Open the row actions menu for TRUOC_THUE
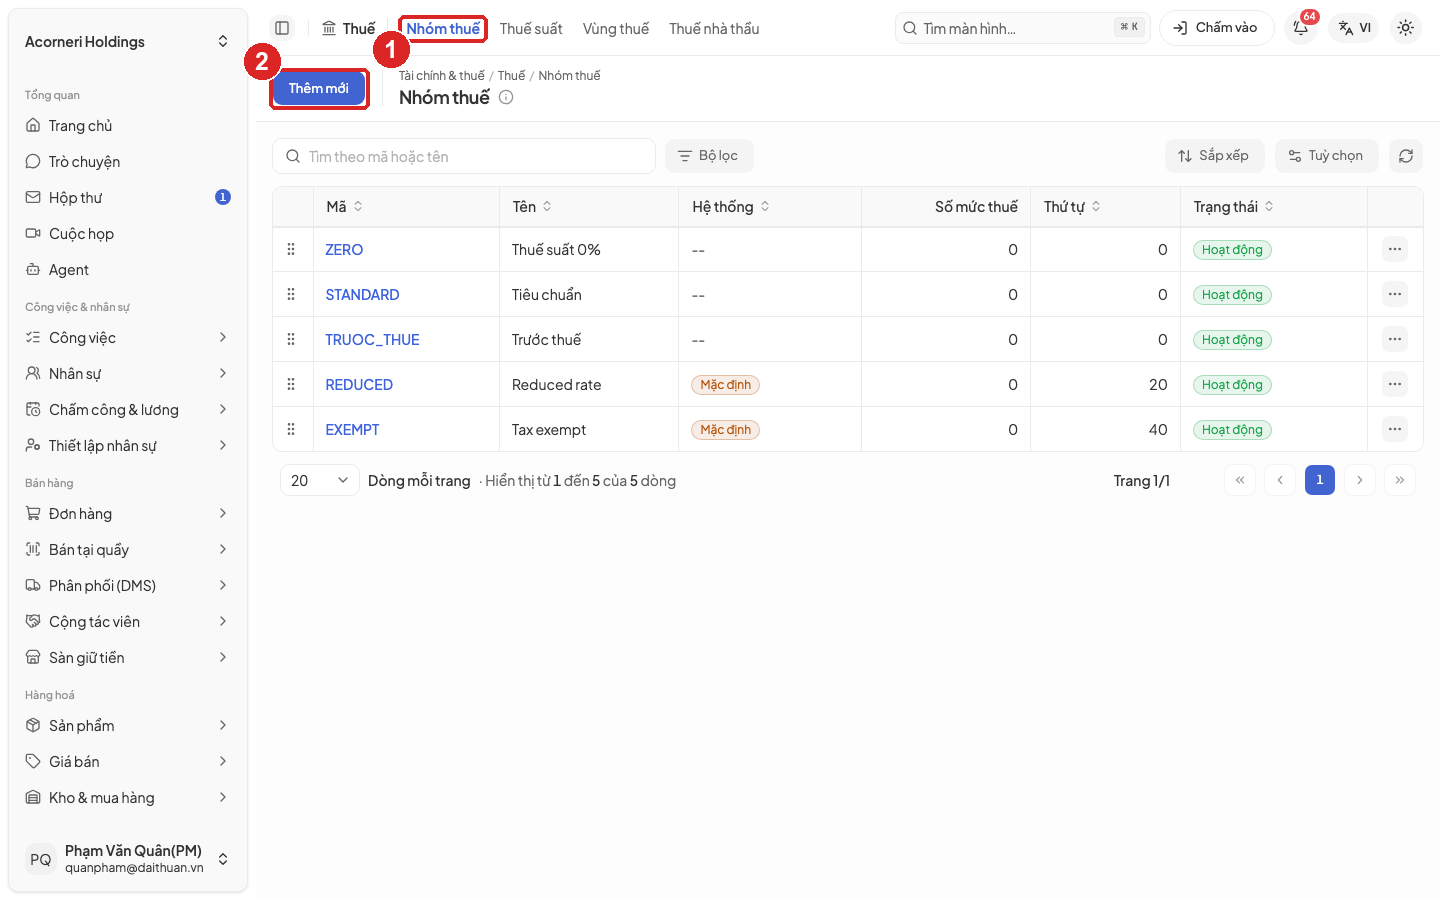The height and width of the screenshot is (900, 1440). pyautogui.click(x=1394, y=339)
